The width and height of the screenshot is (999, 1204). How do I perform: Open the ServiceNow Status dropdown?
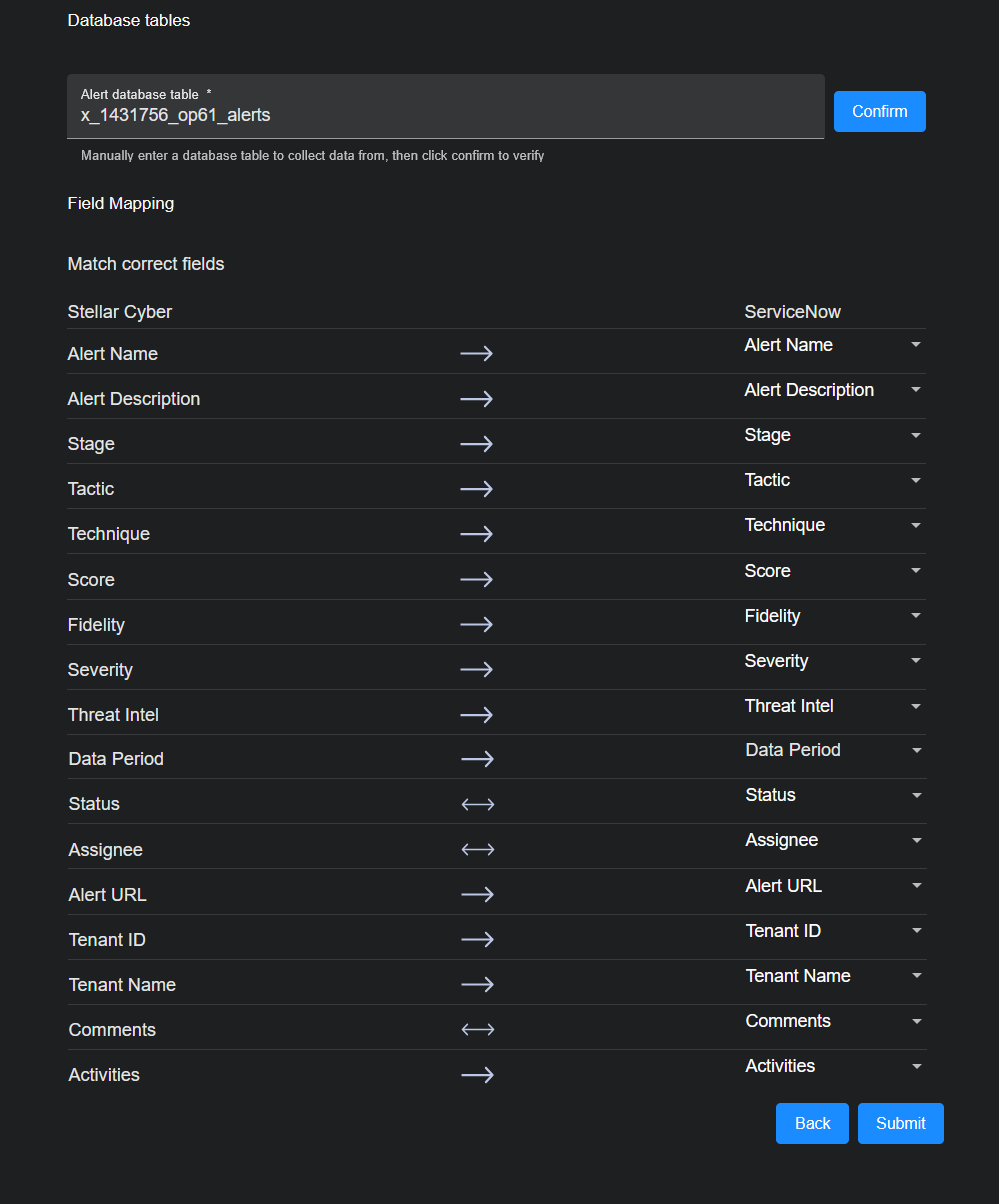point(834,795)
